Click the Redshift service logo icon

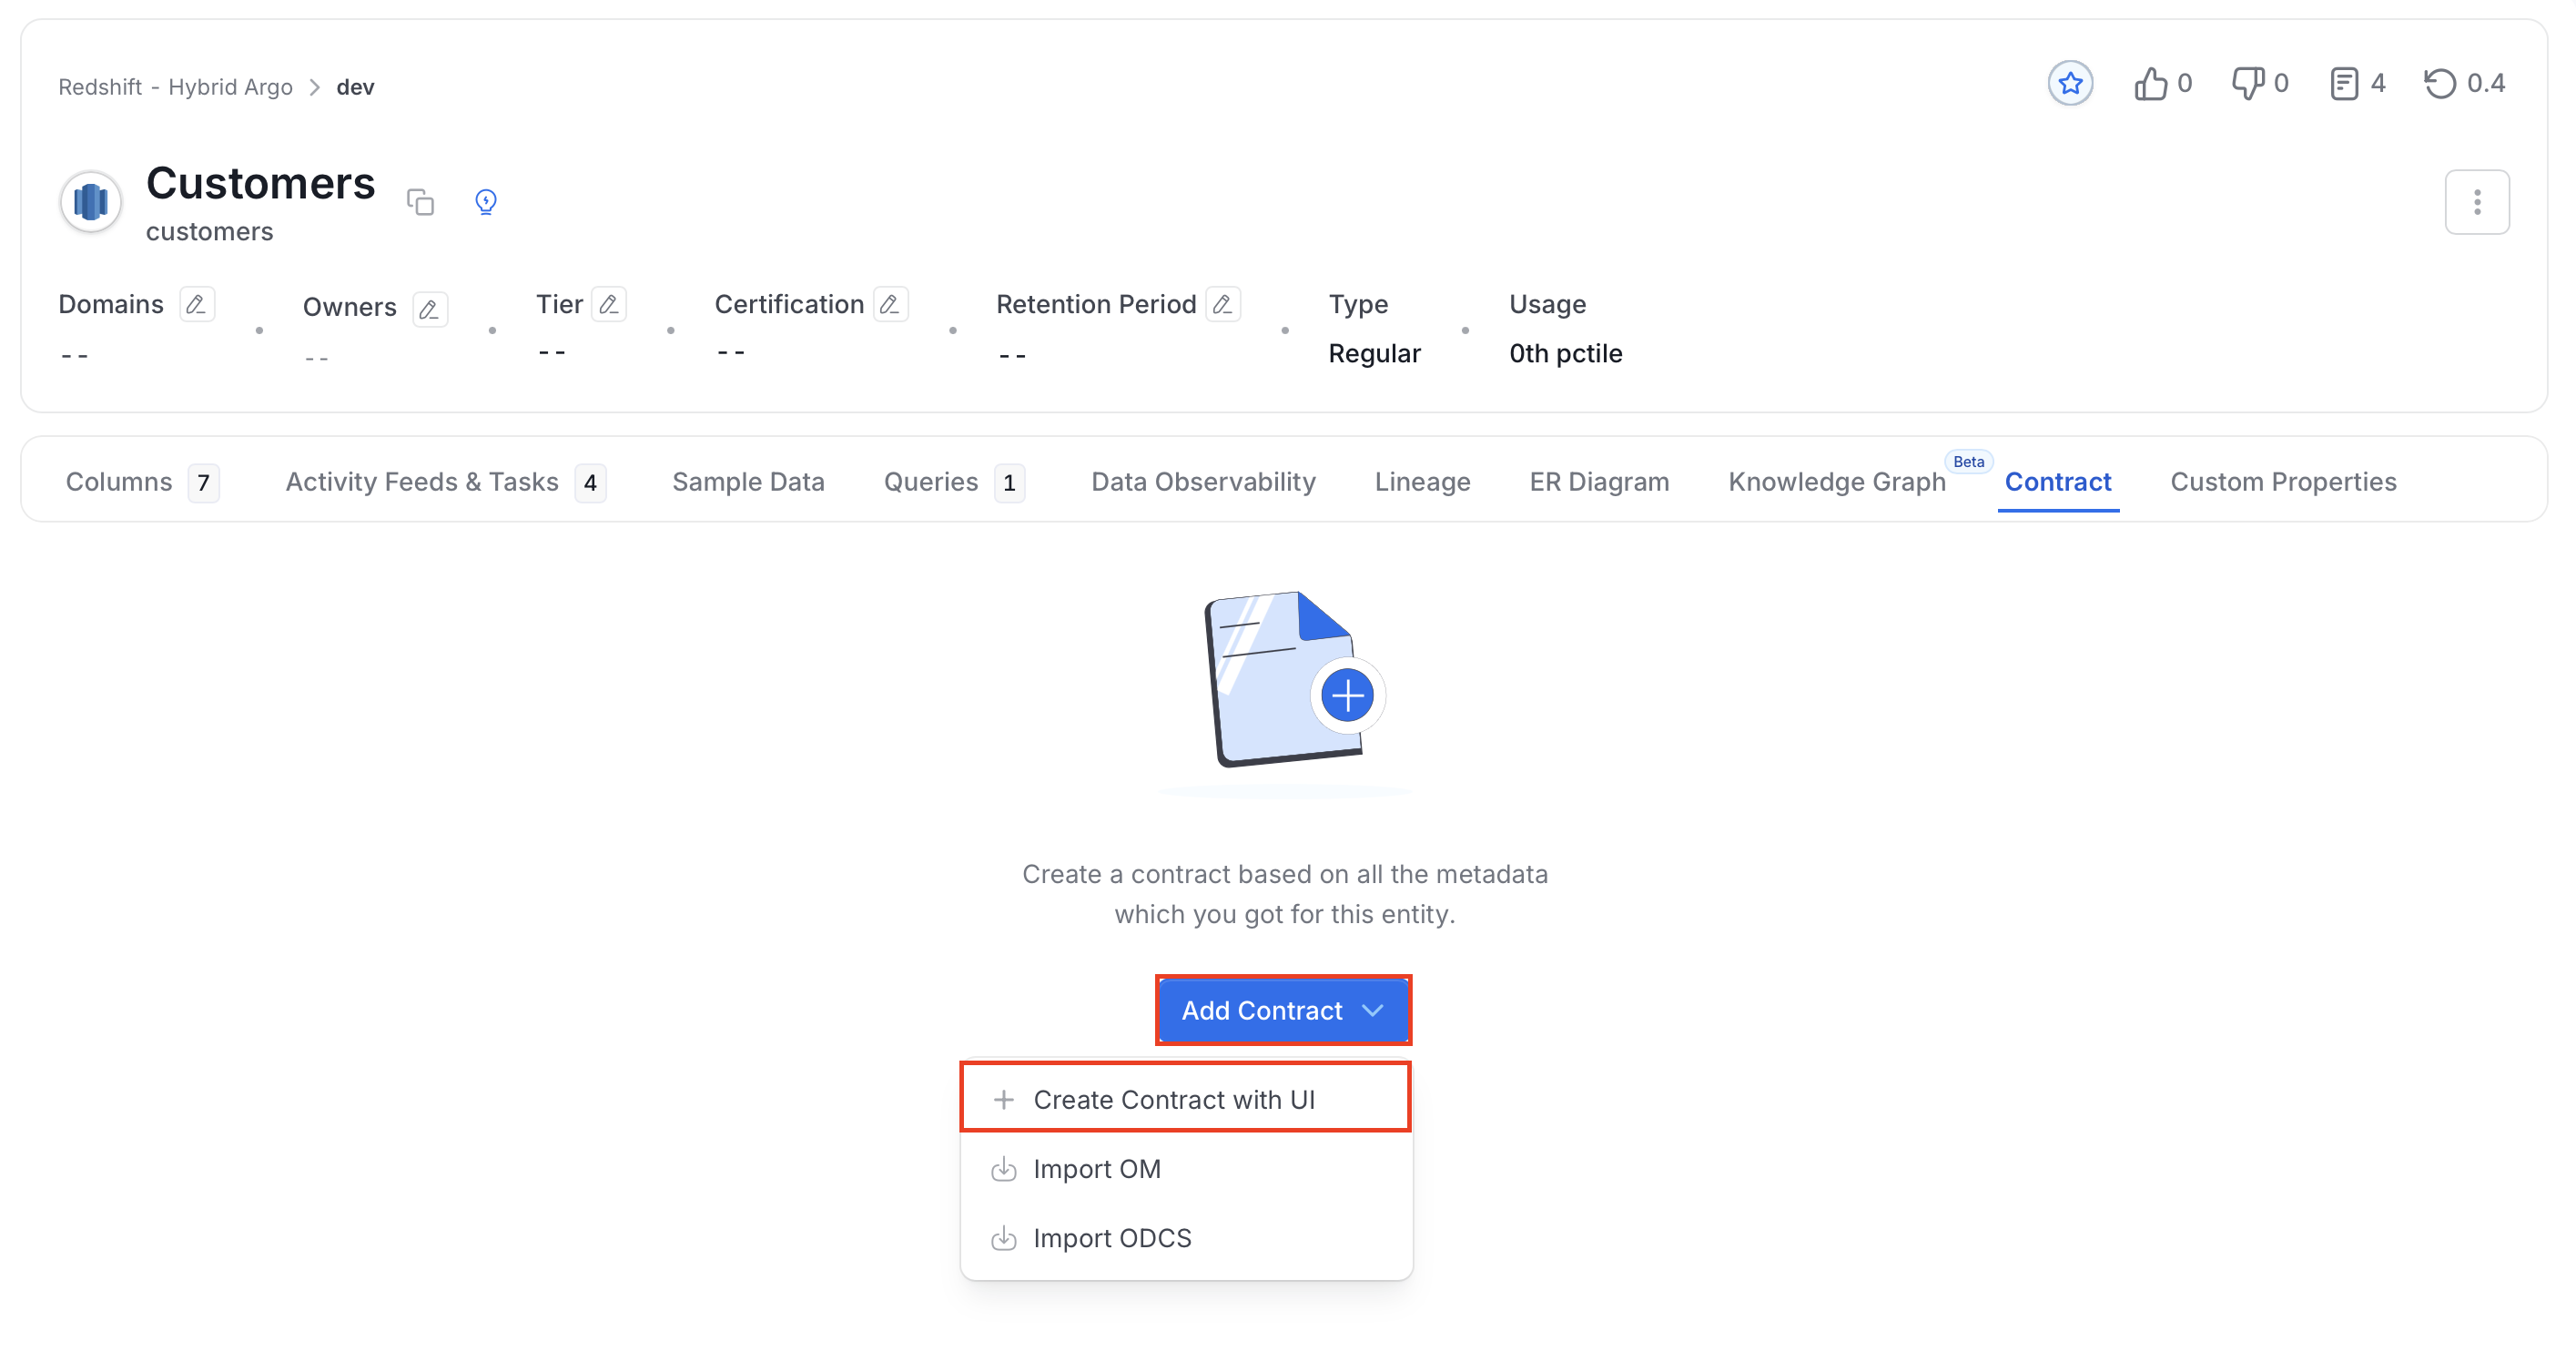pos(91,202)
